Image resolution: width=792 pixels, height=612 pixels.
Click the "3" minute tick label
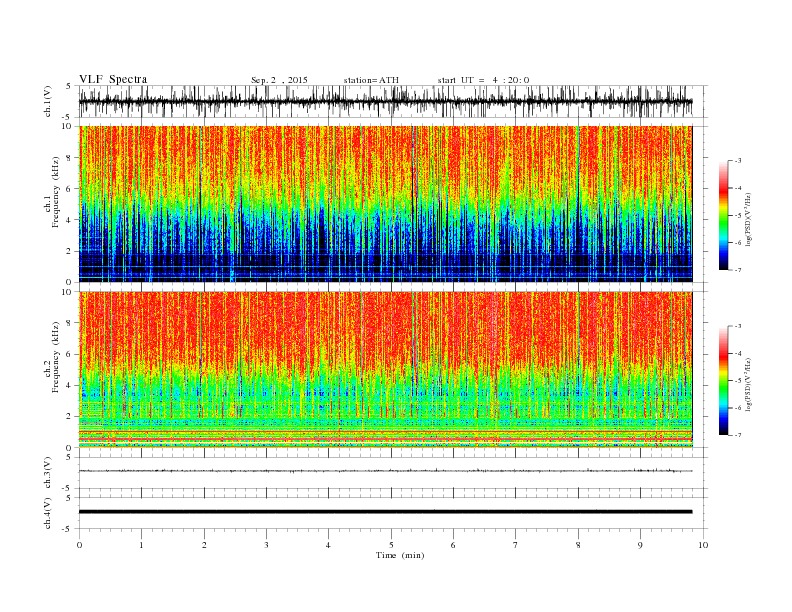(x=266, y=545)
